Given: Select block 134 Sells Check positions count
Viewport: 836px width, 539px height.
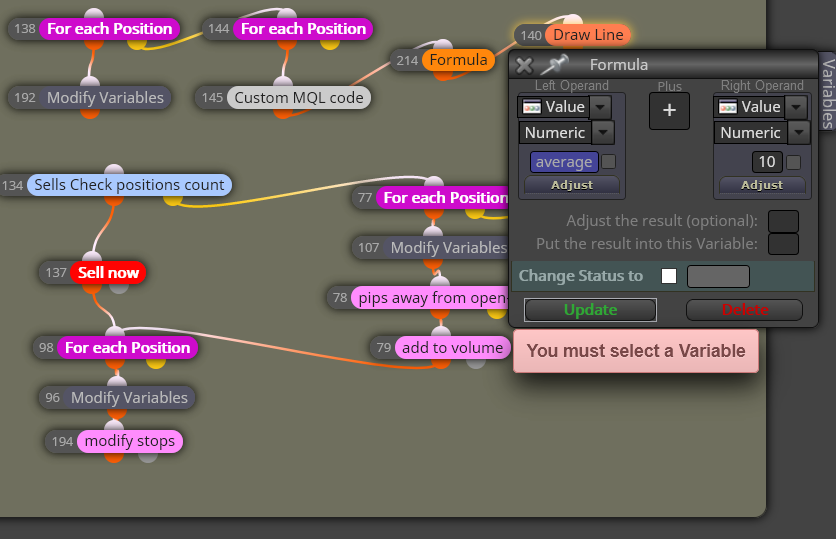Looking at the screenshot, I should 129,185.
